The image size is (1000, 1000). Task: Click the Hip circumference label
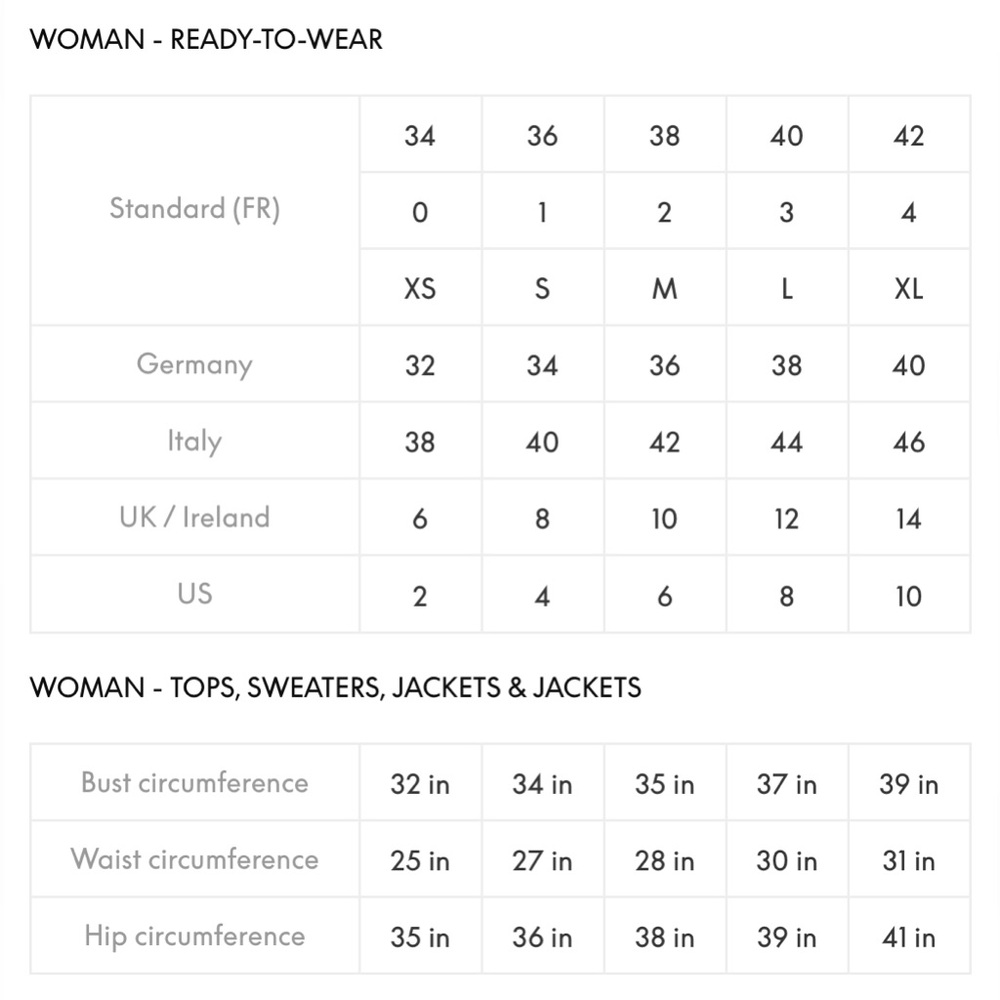[x=195, y=936]
